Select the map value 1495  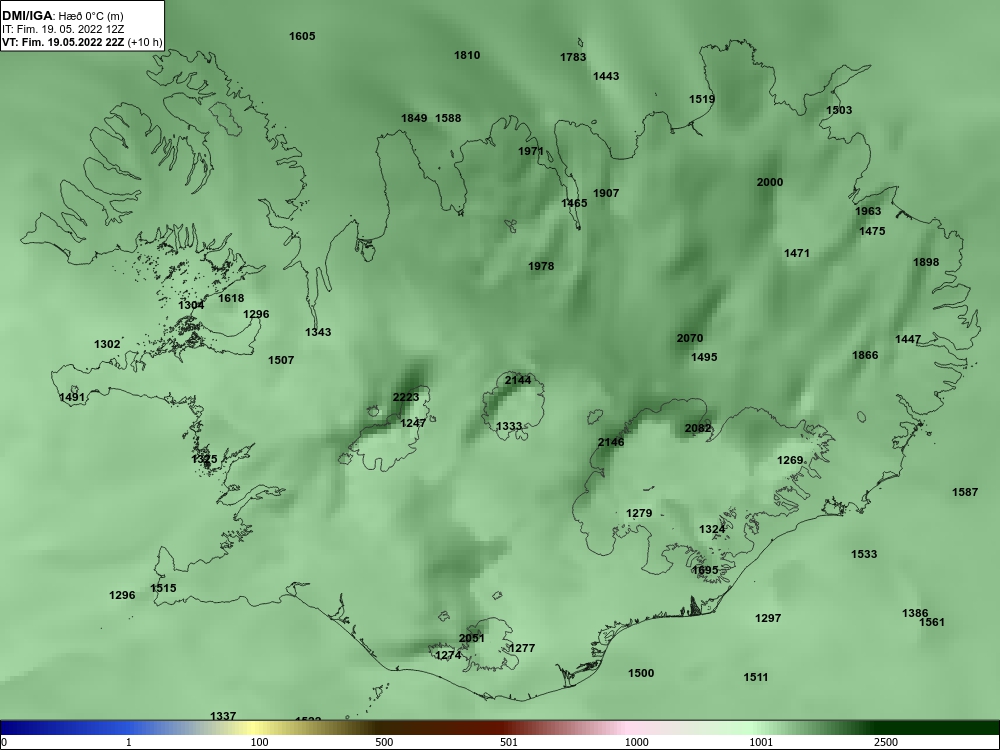(704, 358)
